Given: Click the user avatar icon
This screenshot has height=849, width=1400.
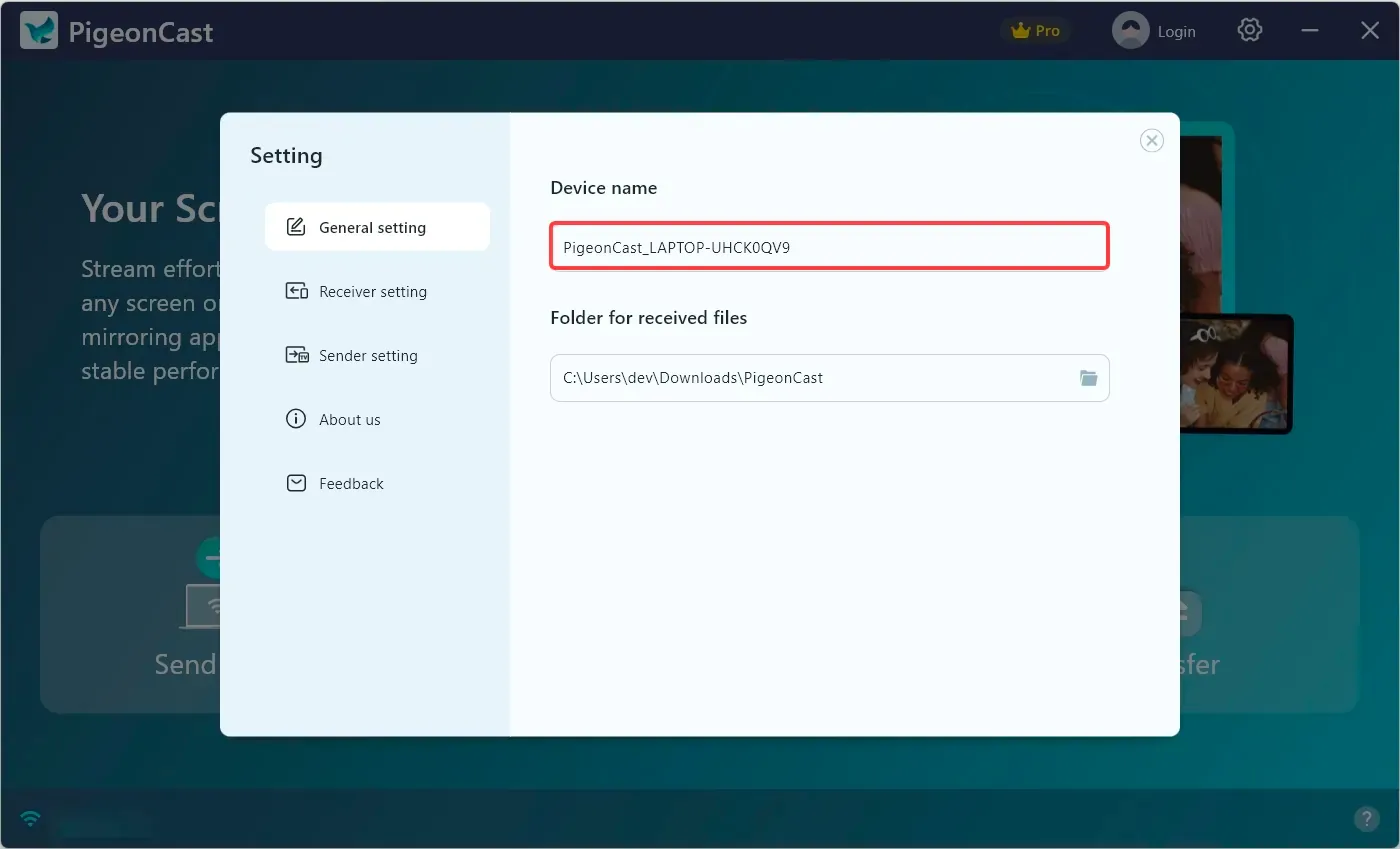Looking at the screenshot, I should tap(1130, 31).
